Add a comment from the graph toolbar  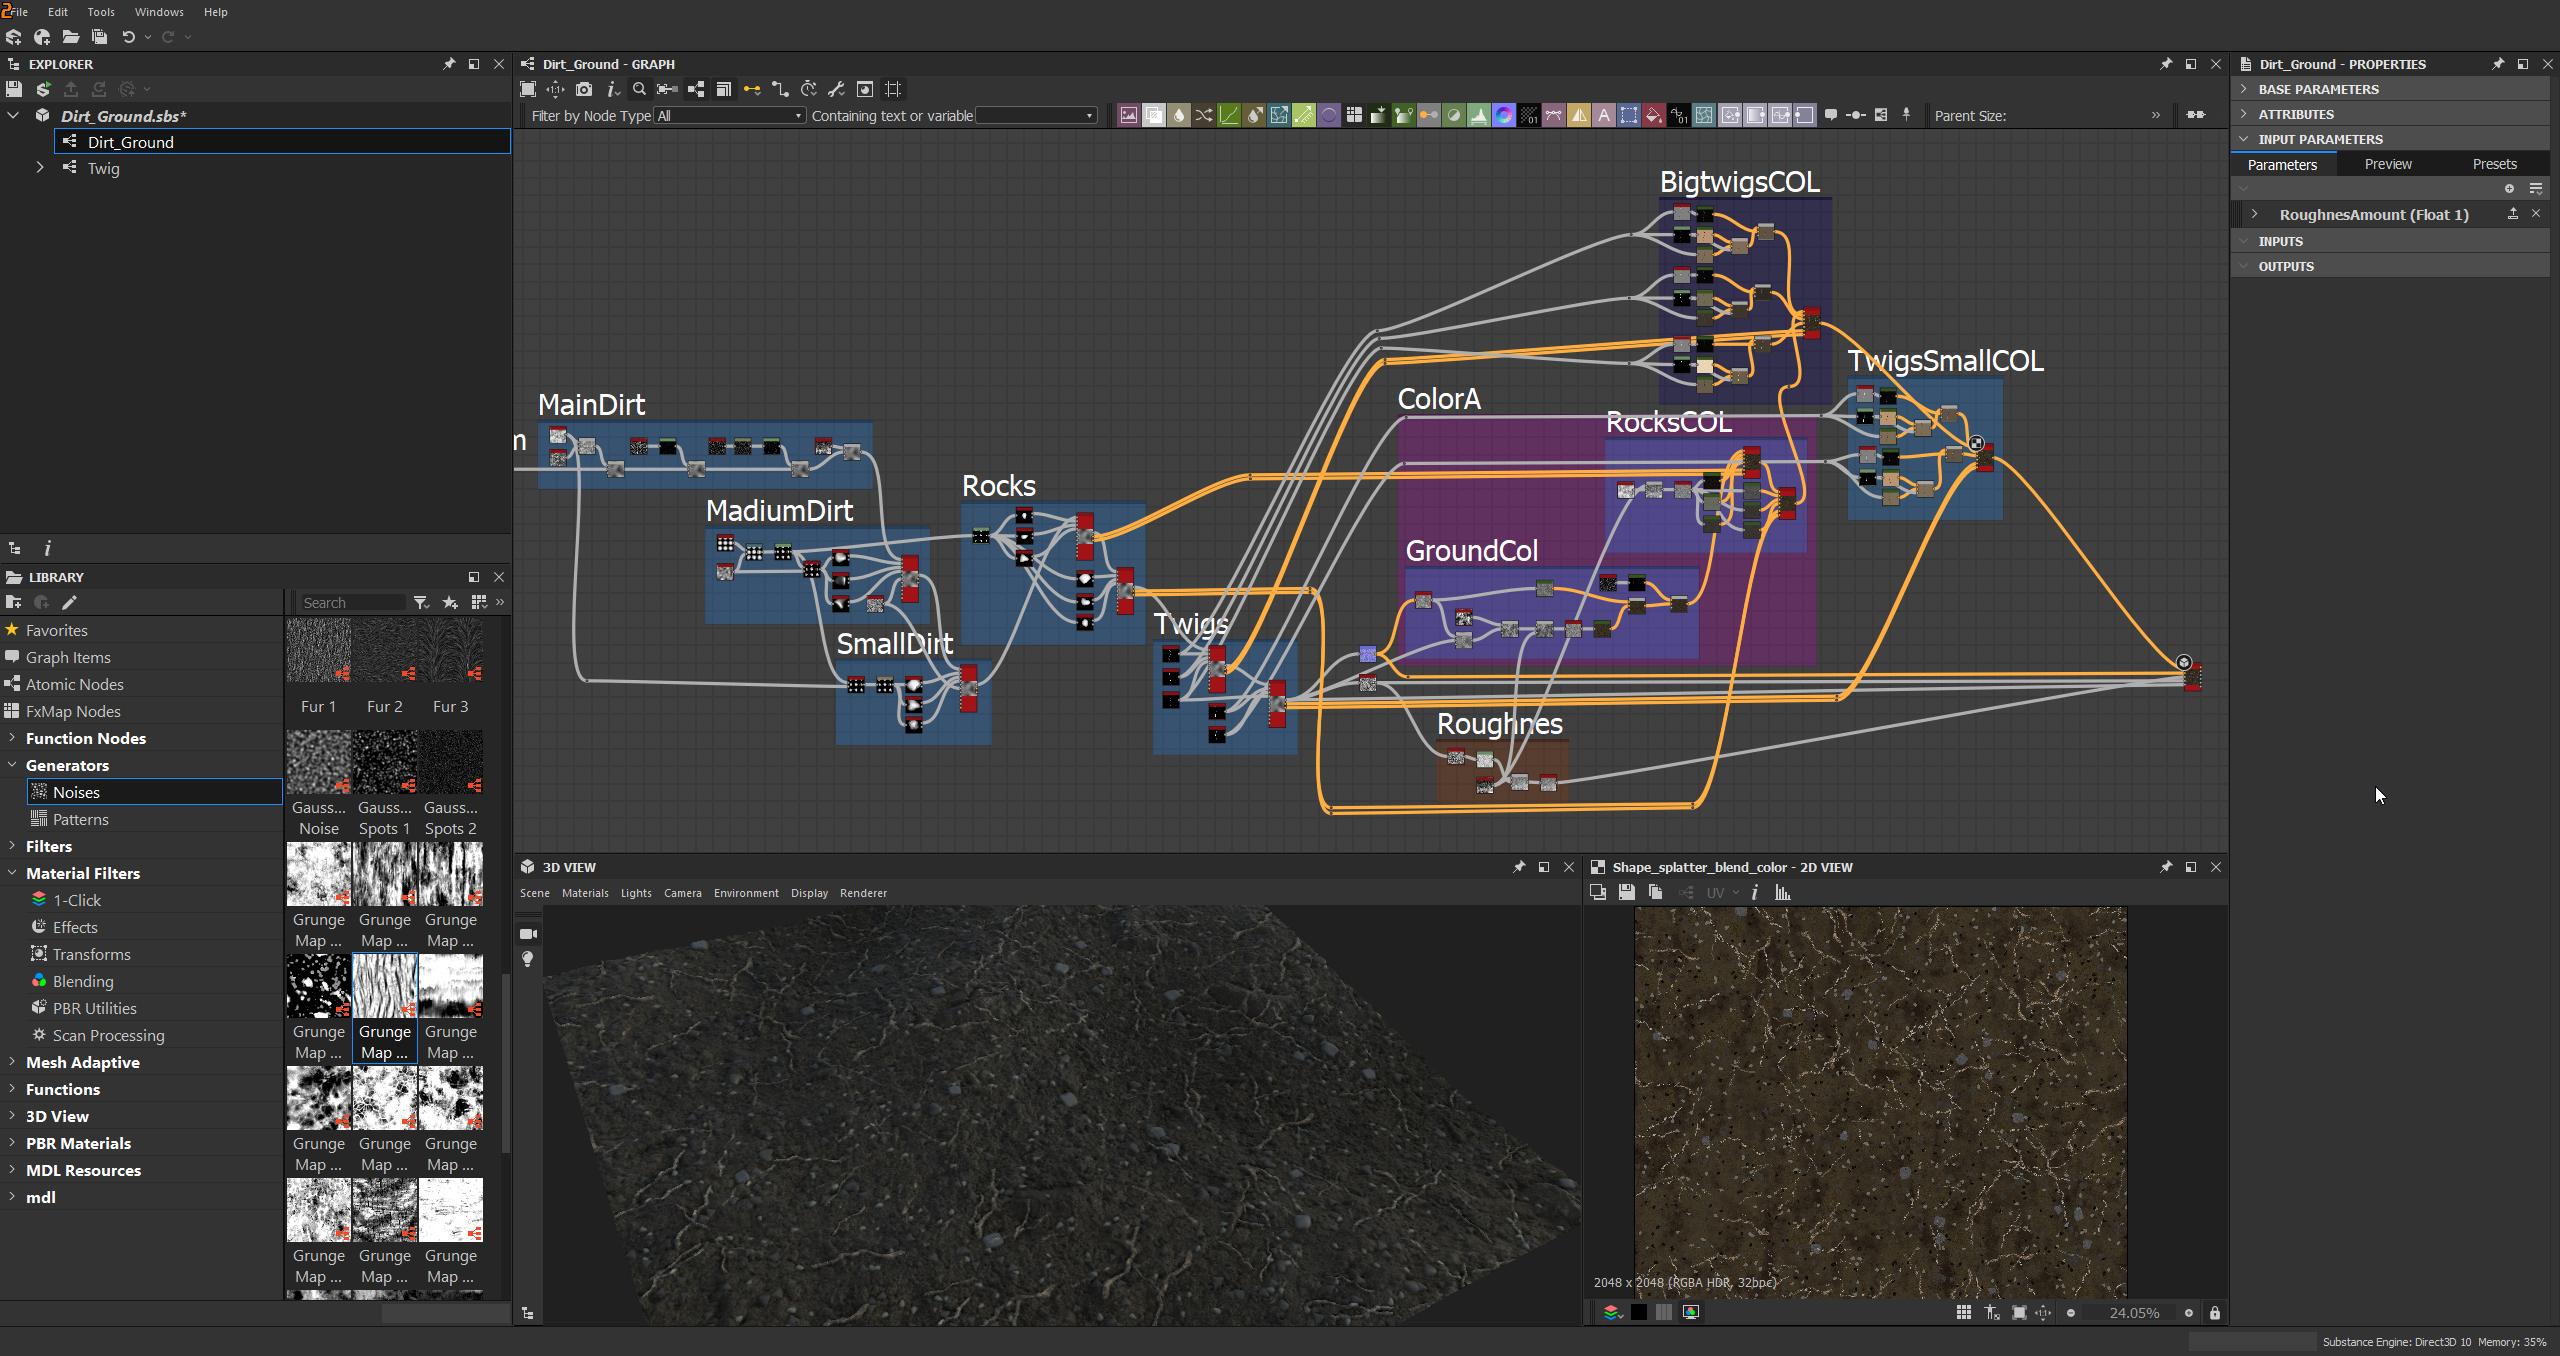(1831, 116)
